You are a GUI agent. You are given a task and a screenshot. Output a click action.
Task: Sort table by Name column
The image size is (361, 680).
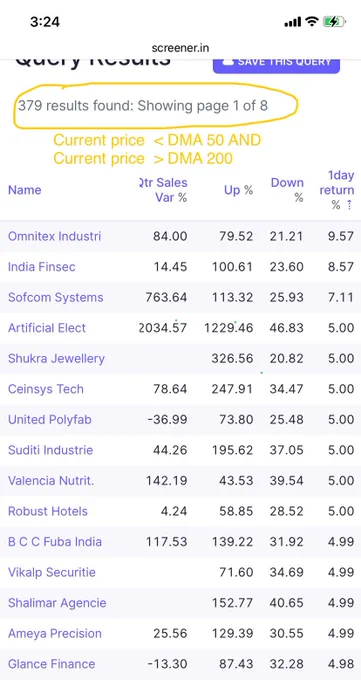[x=25, y=190]
